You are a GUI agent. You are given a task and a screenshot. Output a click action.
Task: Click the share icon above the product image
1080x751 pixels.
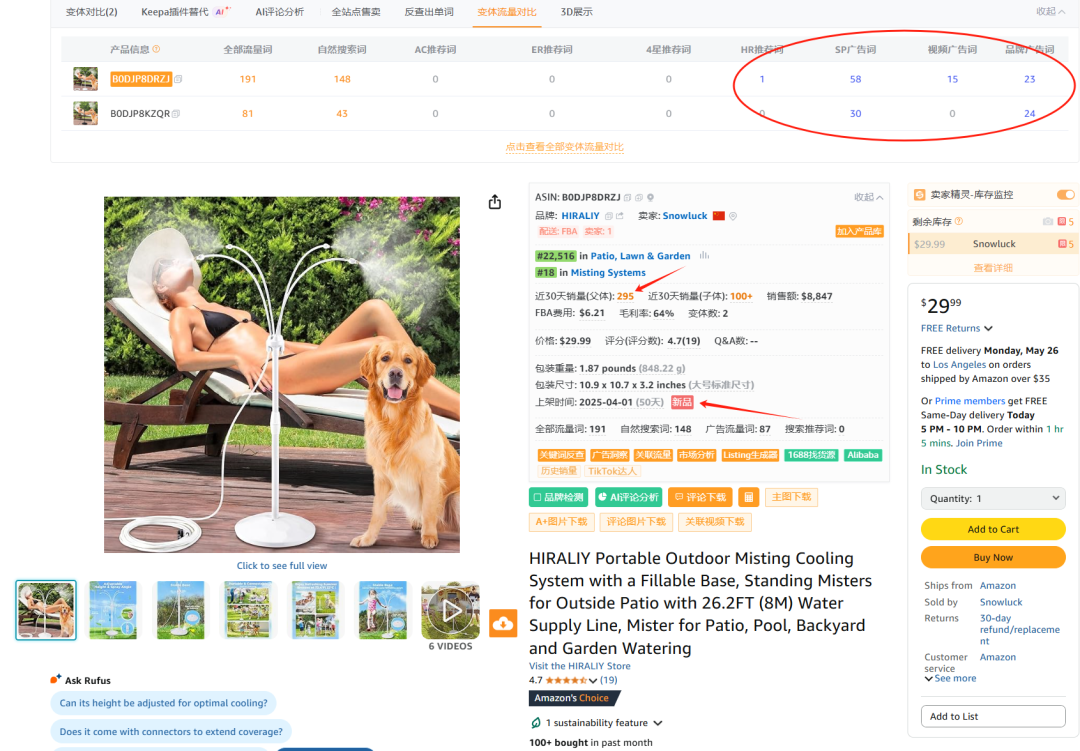(x=494, y=201)
